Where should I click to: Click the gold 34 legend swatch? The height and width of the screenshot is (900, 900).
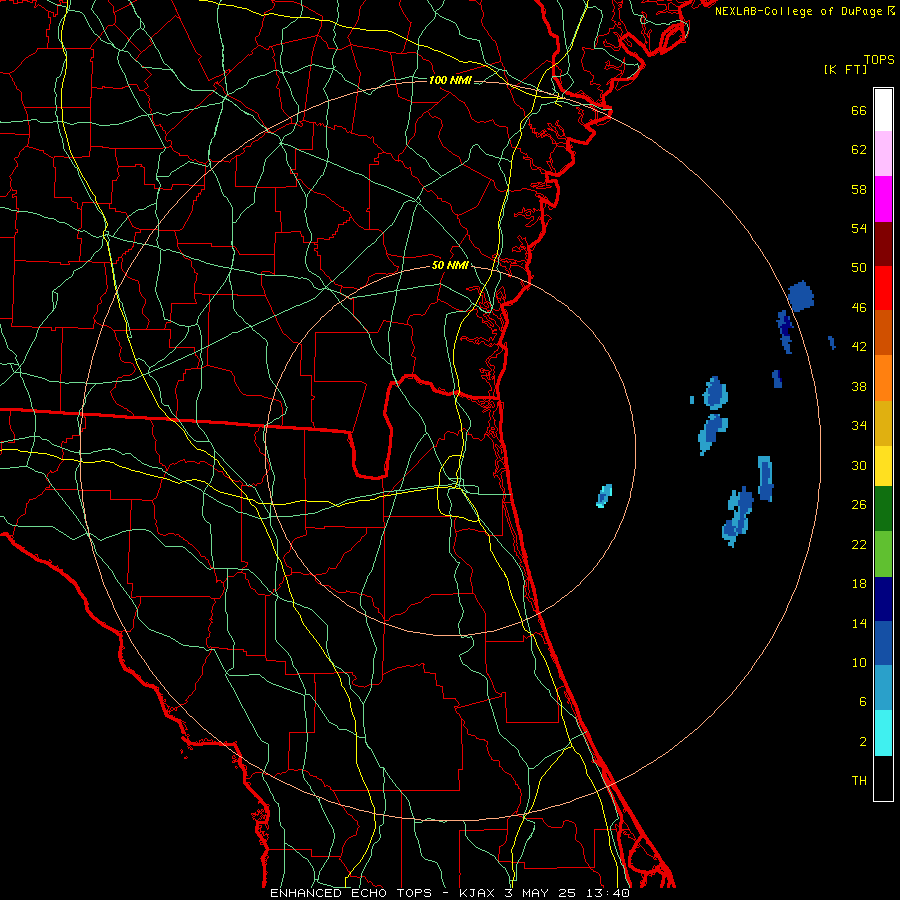[883, 423]
